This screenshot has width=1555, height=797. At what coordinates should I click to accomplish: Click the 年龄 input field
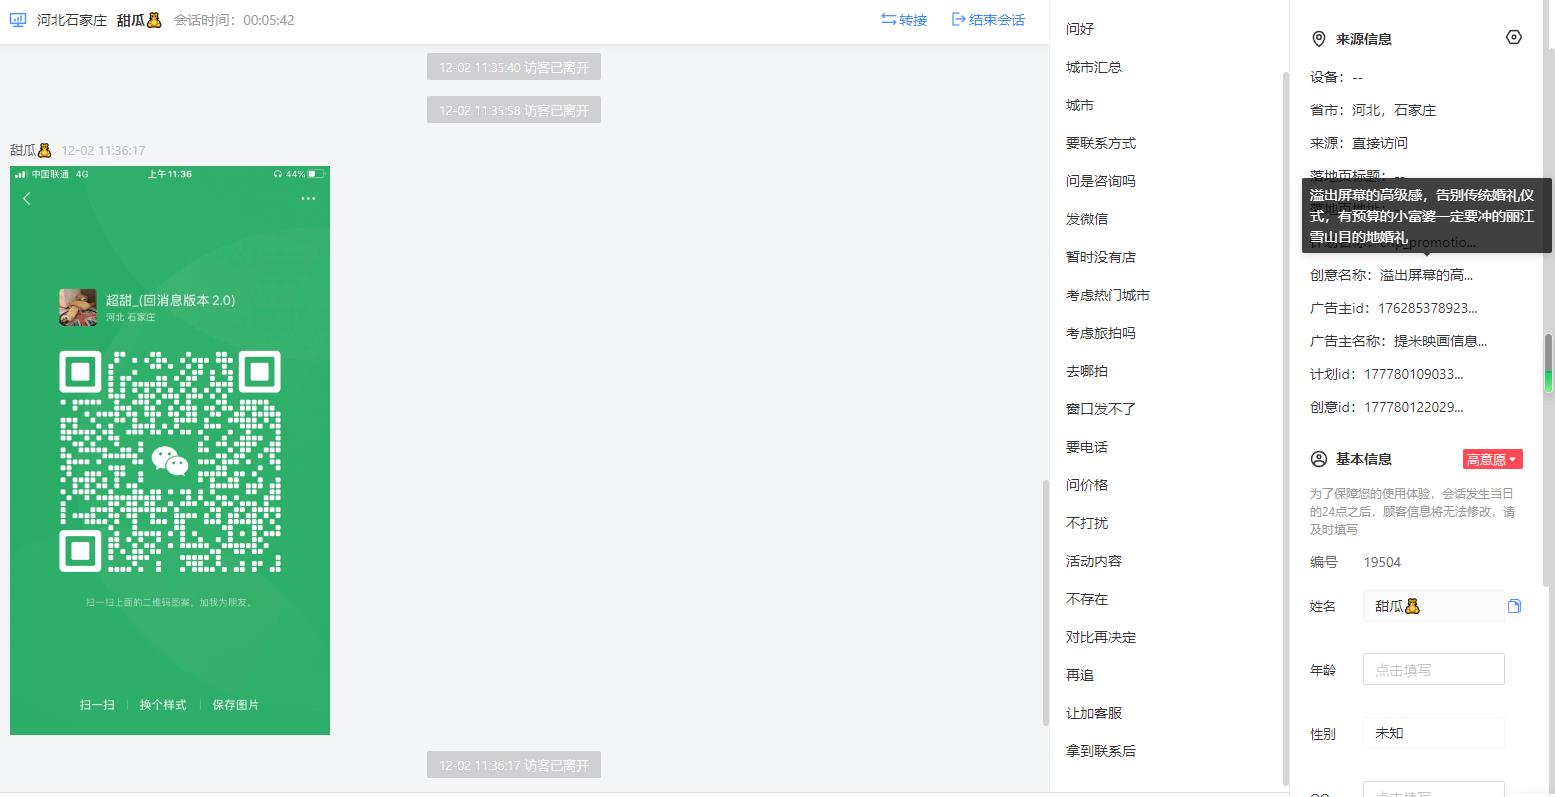coord(1434,670)
